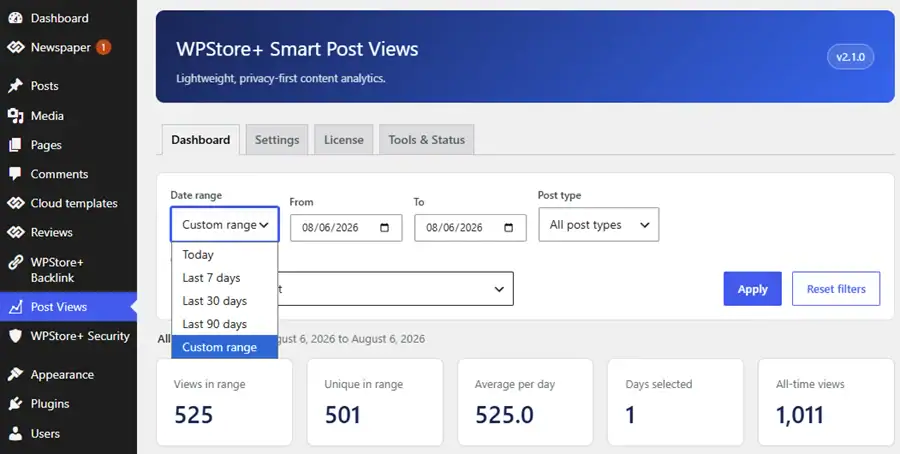Image resolution: width=900 pixels, height=454 pixels.
Task: Click the To date field 08/06/2026
Action: tap(470, 228)
